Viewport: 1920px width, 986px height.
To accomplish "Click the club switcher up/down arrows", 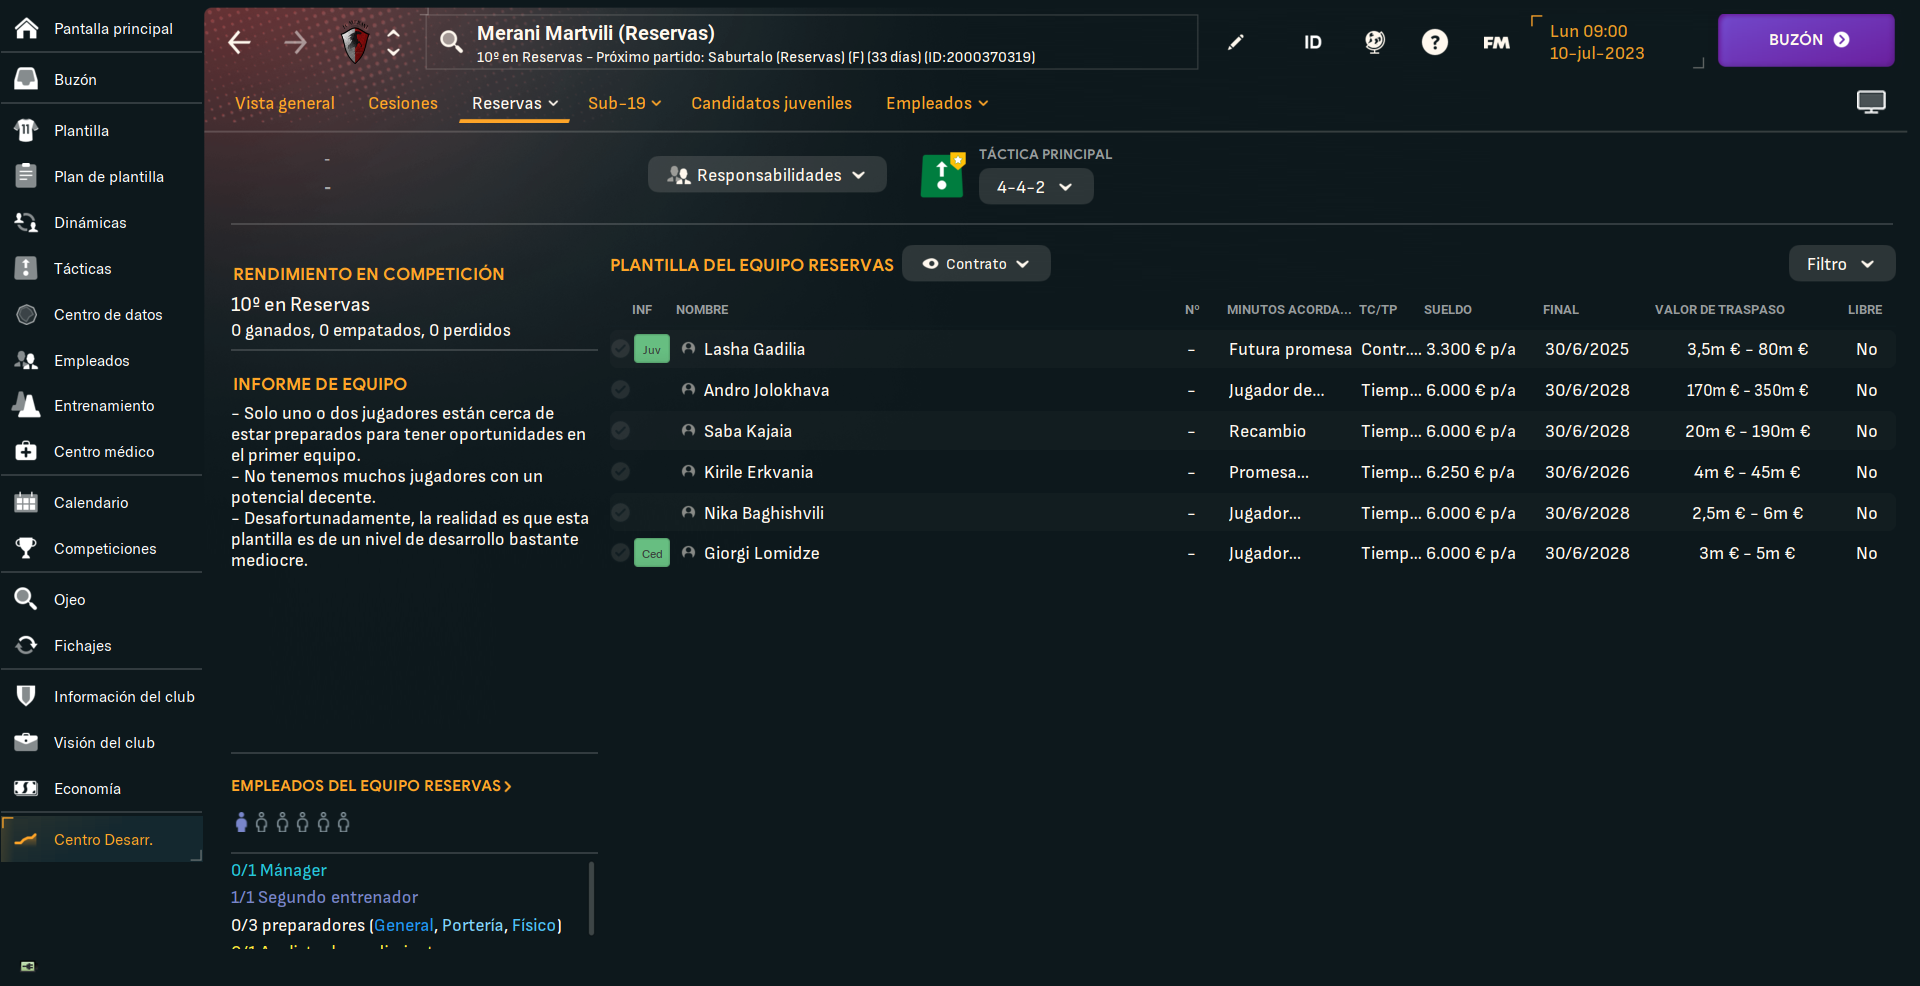I will 394,42.
